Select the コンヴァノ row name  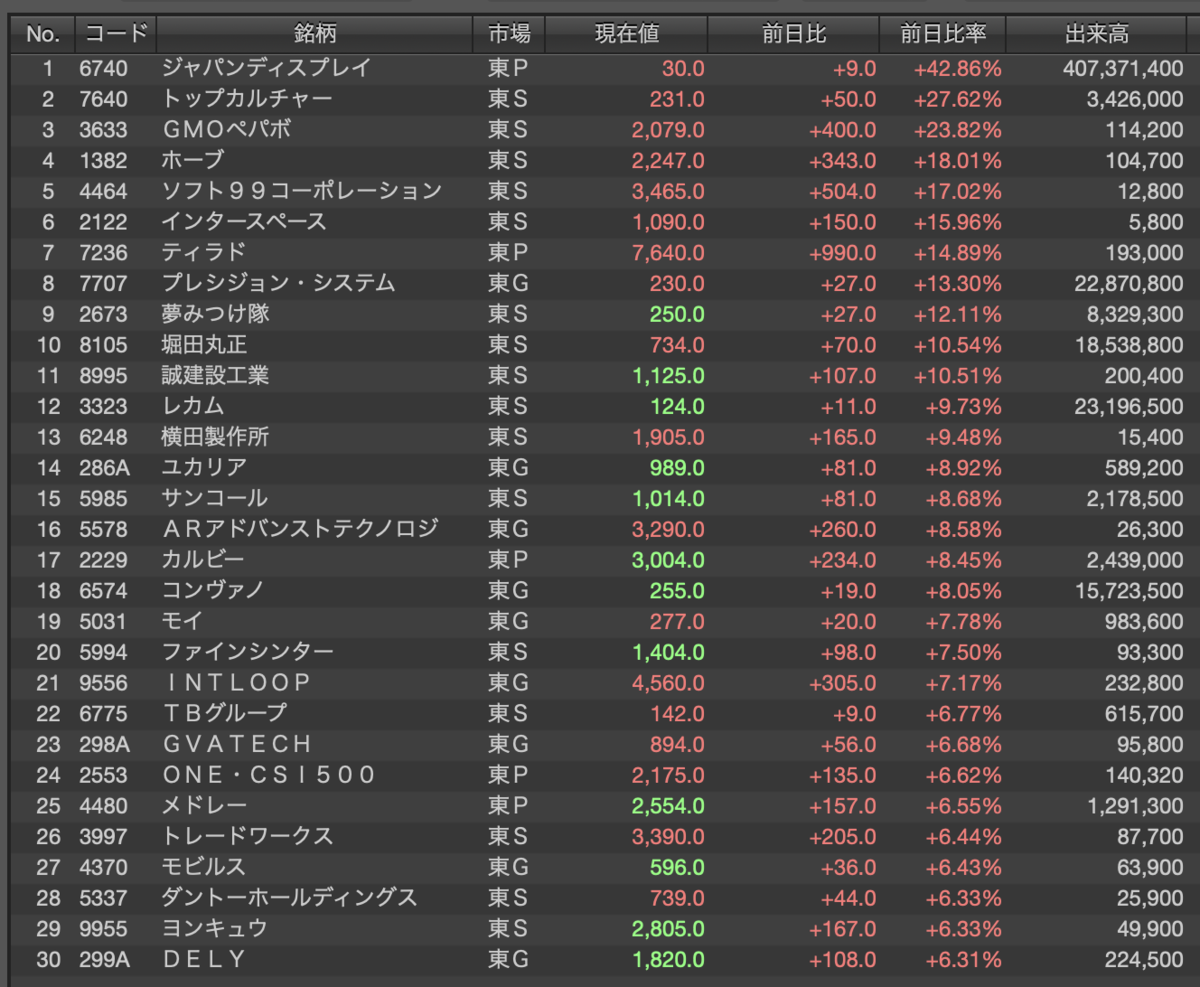click(213, 590)
